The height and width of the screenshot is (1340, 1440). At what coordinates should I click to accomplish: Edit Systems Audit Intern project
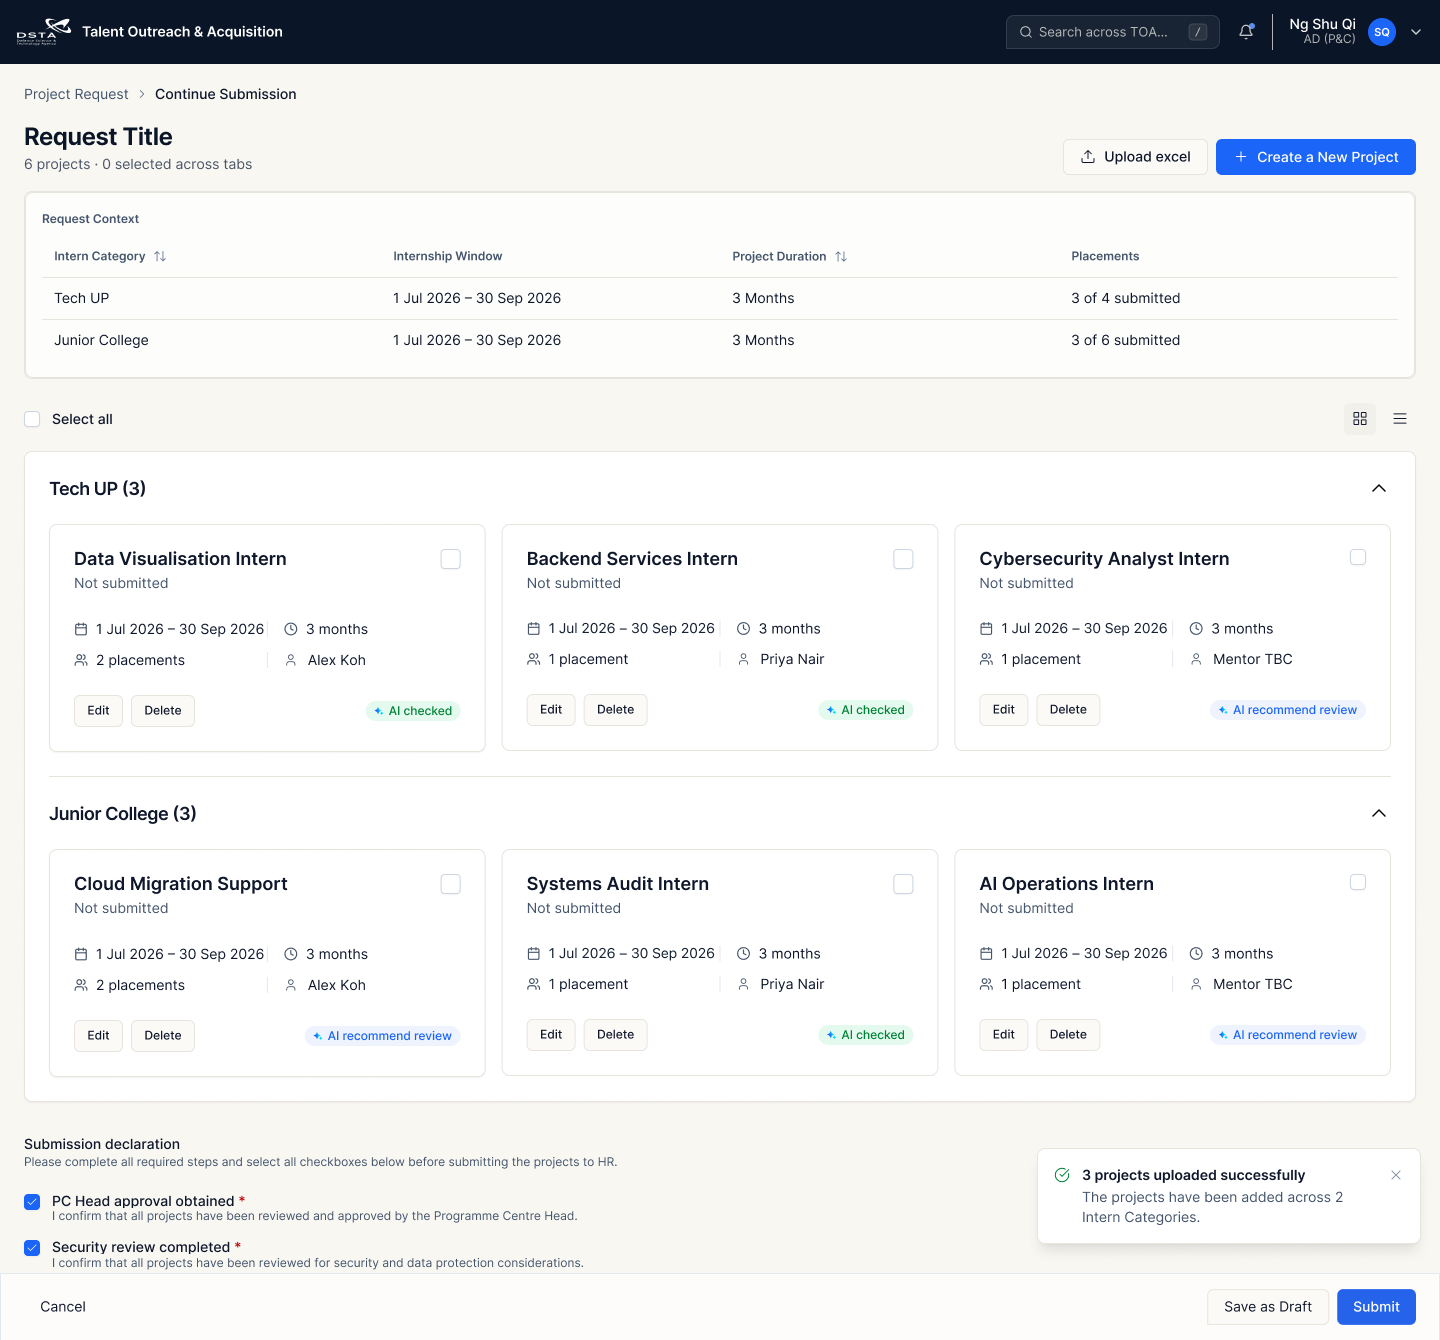coord(551,1035)
